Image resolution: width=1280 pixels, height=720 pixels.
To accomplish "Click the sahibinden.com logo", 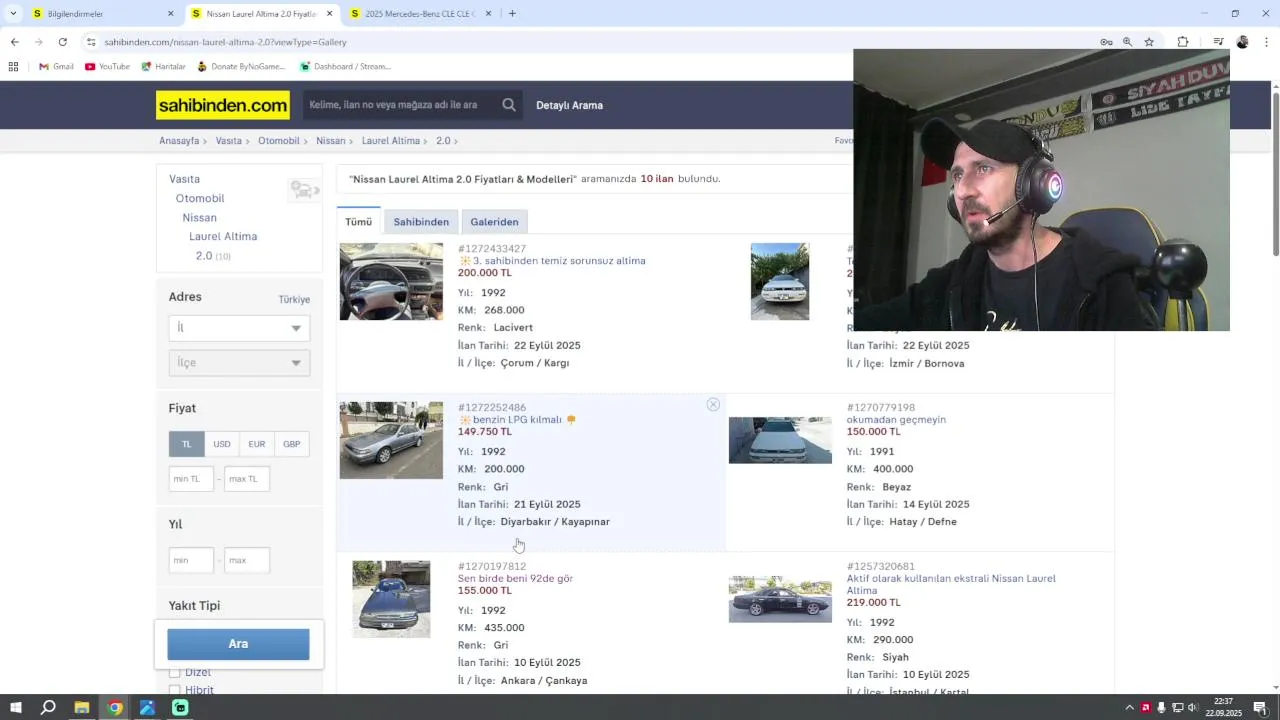I will [223, 105].
